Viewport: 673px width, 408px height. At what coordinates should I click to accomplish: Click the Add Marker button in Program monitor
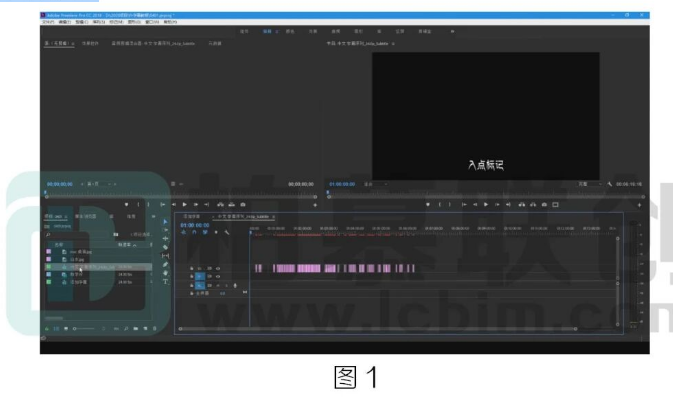tap(428, 204)
